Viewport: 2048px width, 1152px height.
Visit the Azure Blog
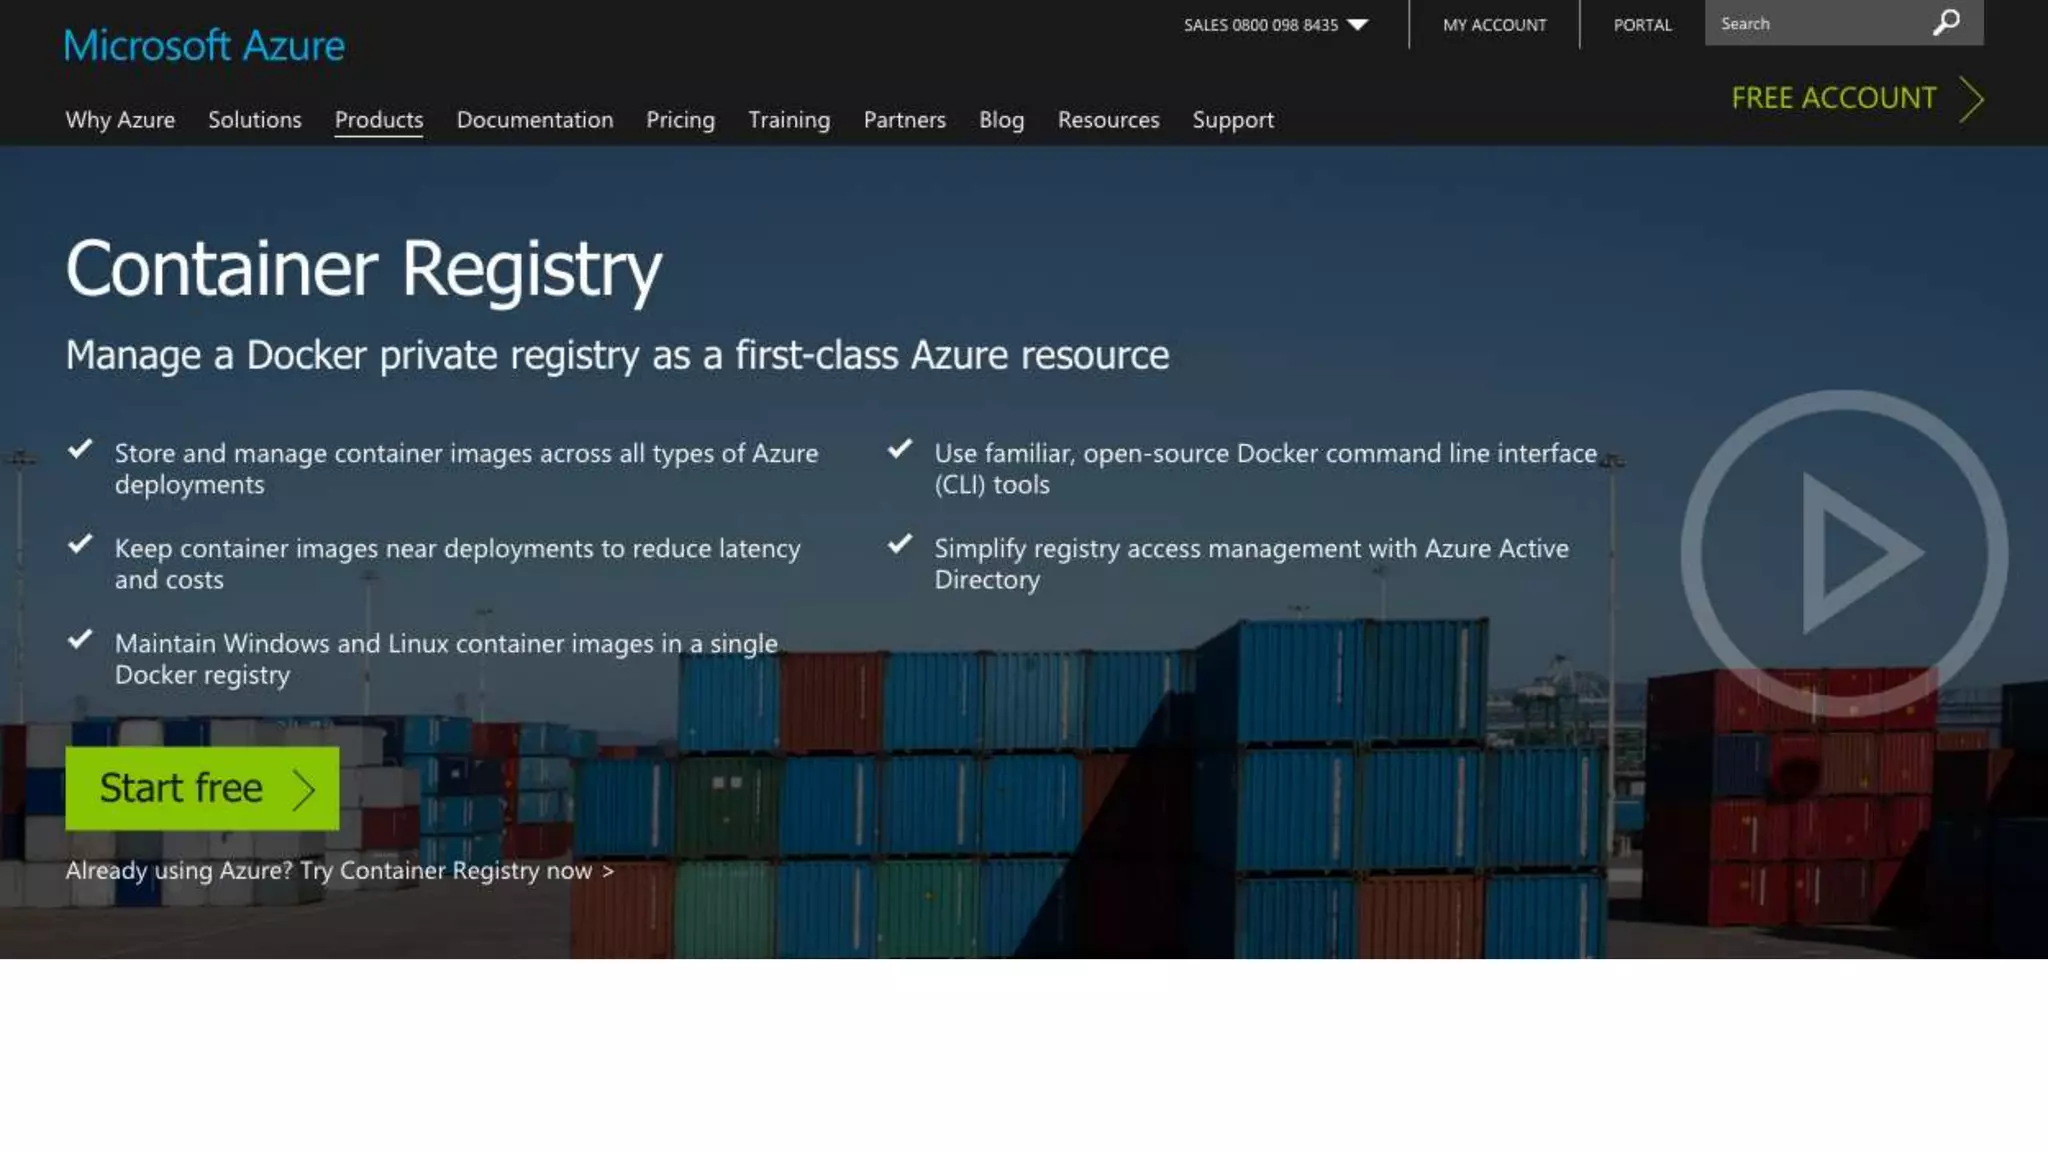pyautogui.click(x=1001, y=120)
